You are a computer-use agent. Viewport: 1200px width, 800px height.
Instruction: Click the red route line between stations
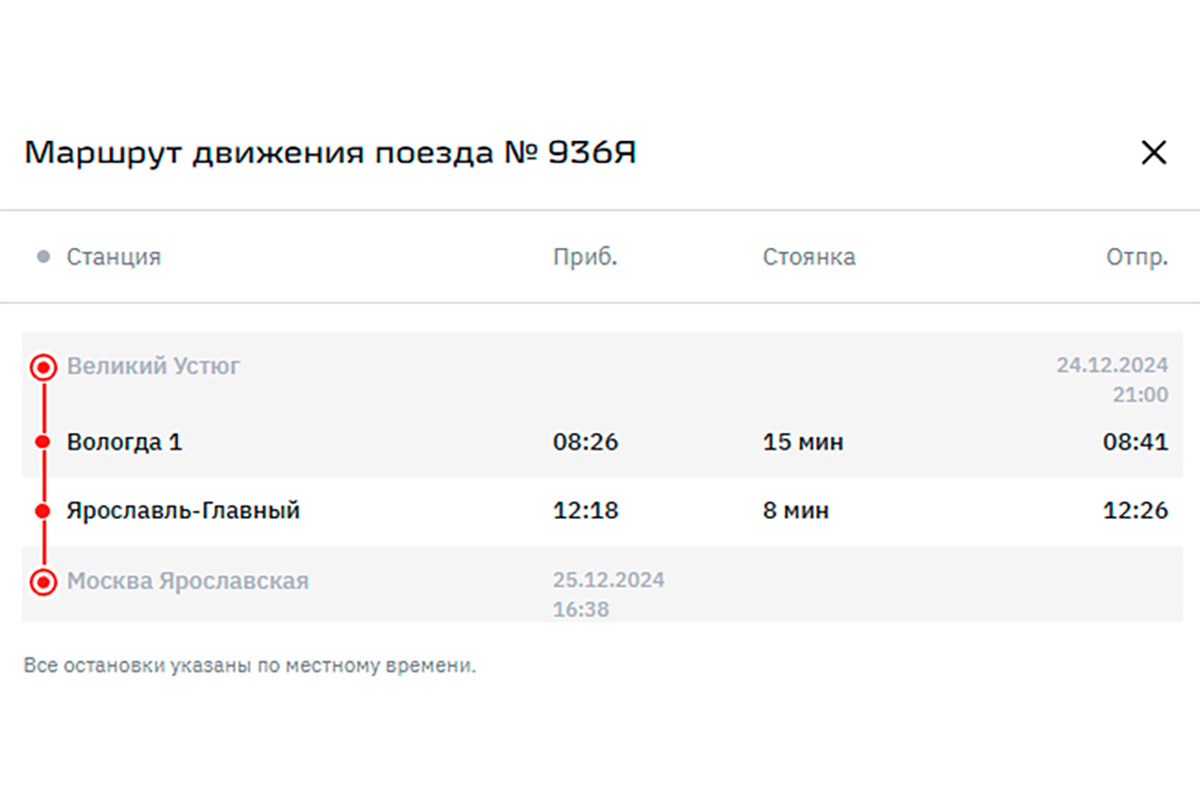(x=42, y=475)
